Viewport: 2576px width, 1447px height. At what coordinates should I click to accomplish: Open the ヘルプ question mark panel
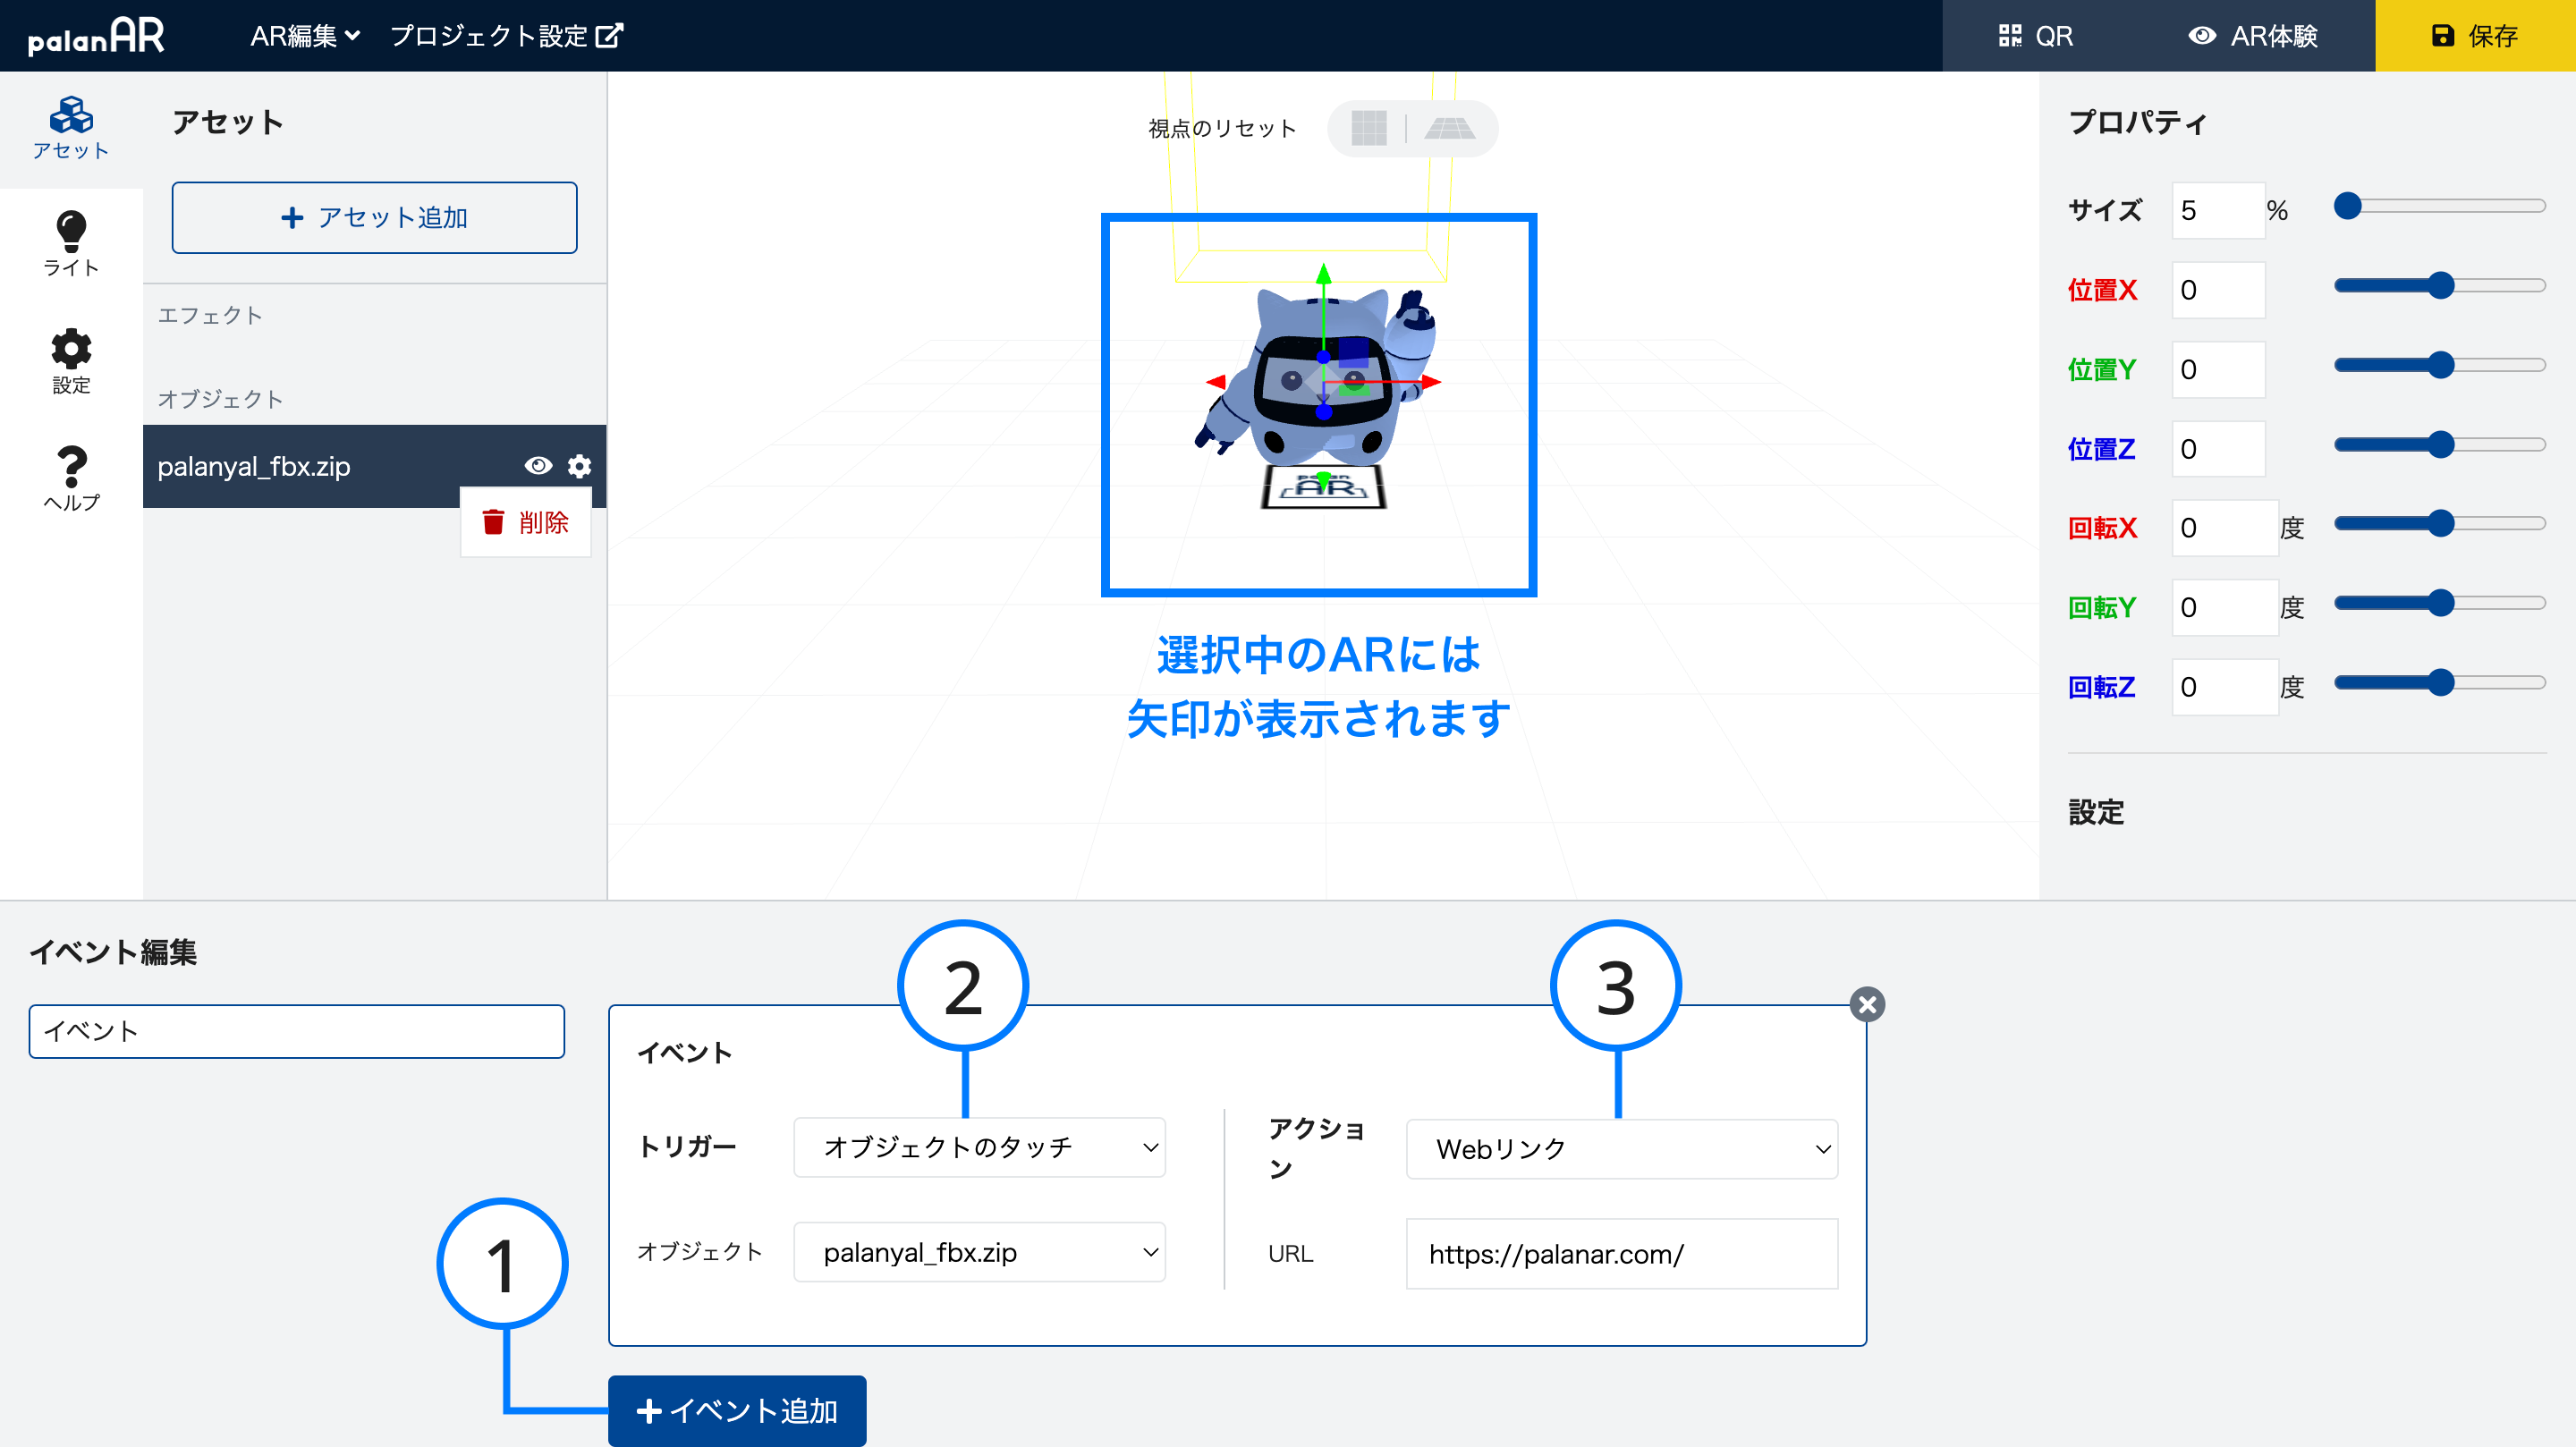[70, 478]
